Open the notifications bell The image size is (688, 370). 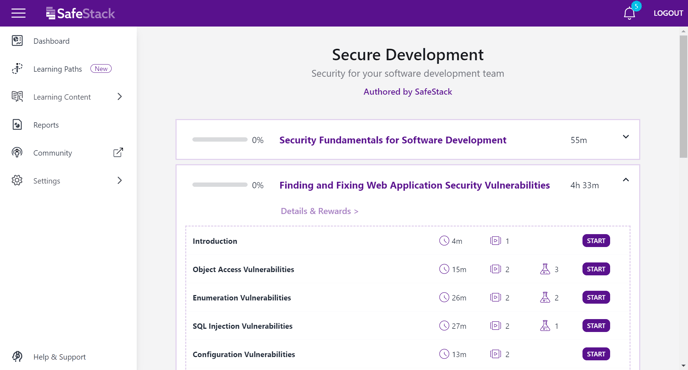[x=629, y=13]
